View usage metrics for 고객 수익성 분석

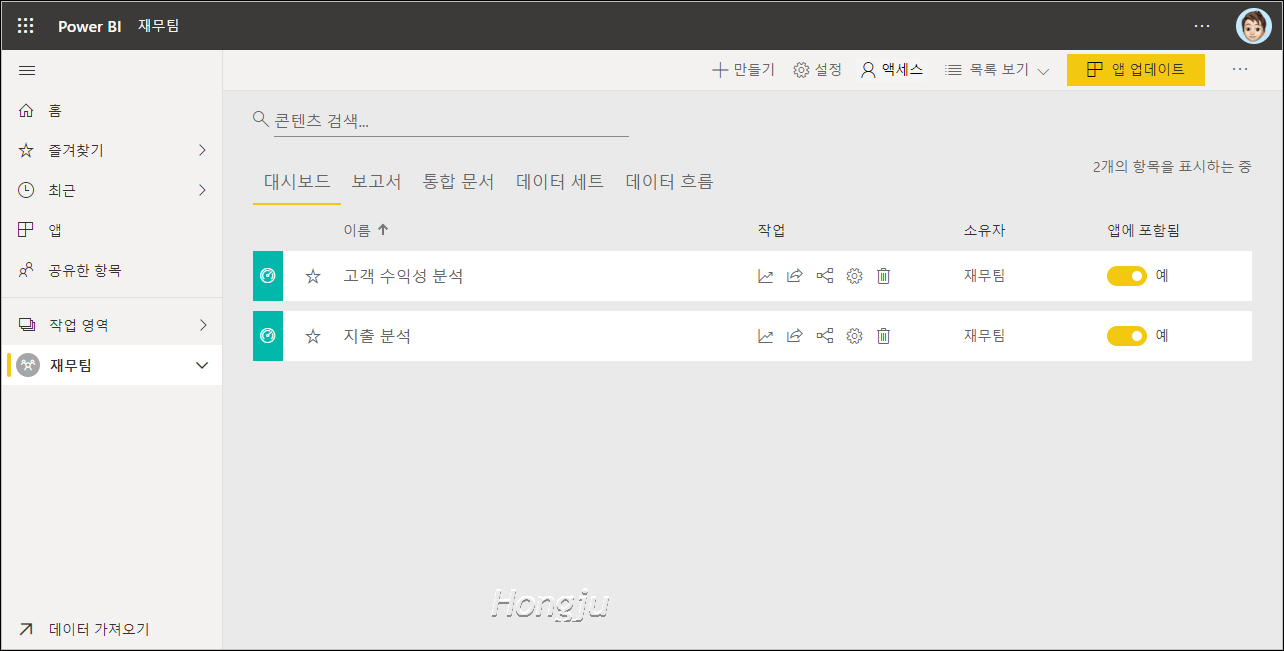coord(766,276)
